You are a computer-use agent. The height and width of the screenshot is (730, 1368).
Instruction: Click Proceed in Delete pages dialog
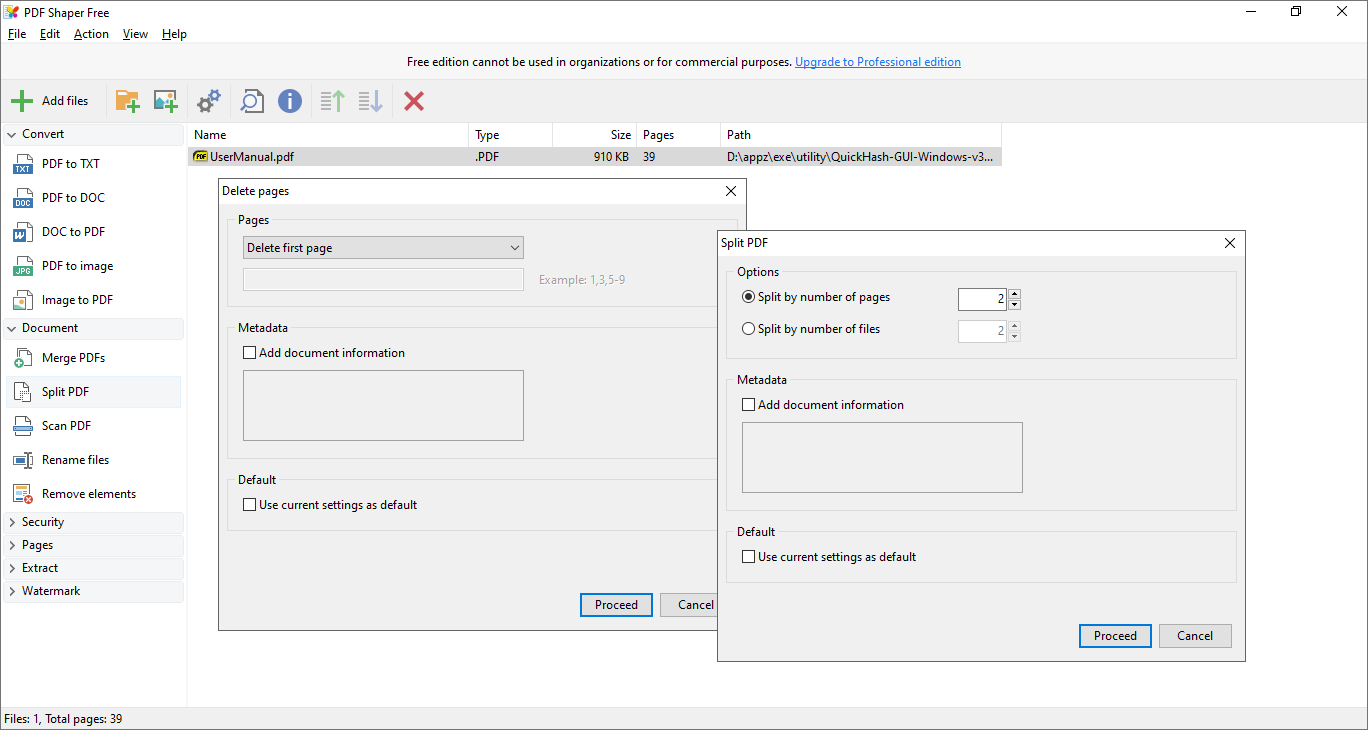click(616, 605)
